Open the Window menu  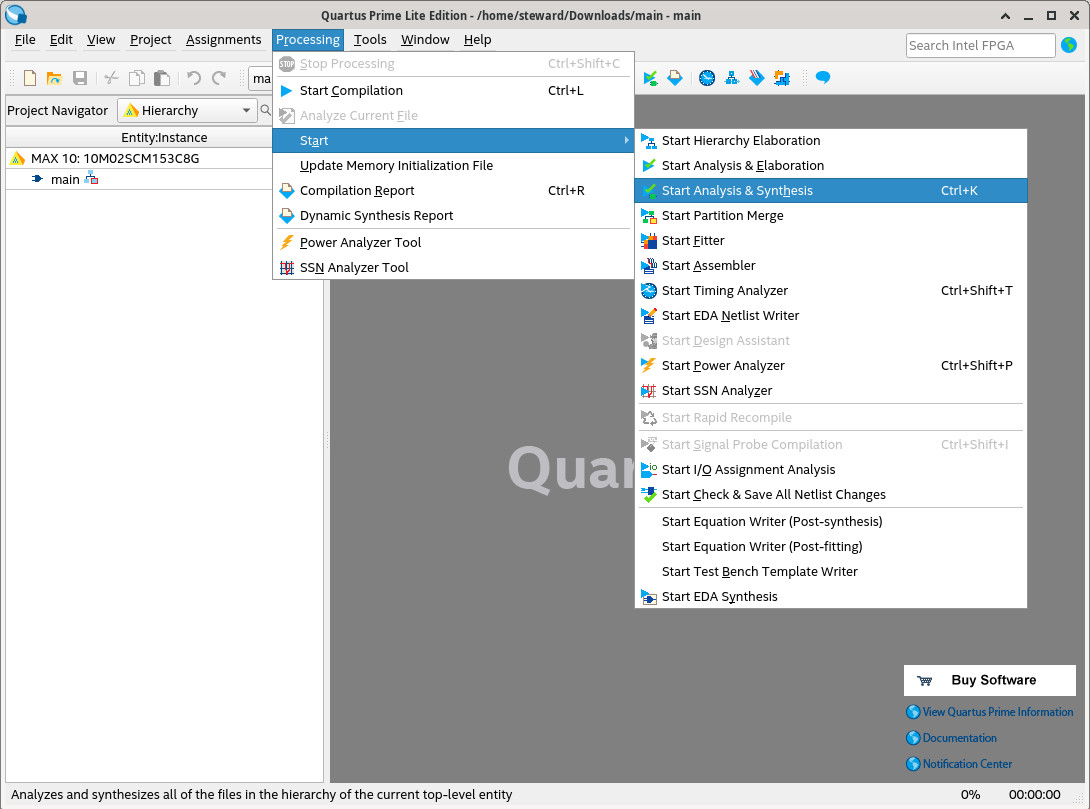tap(425, 40)
